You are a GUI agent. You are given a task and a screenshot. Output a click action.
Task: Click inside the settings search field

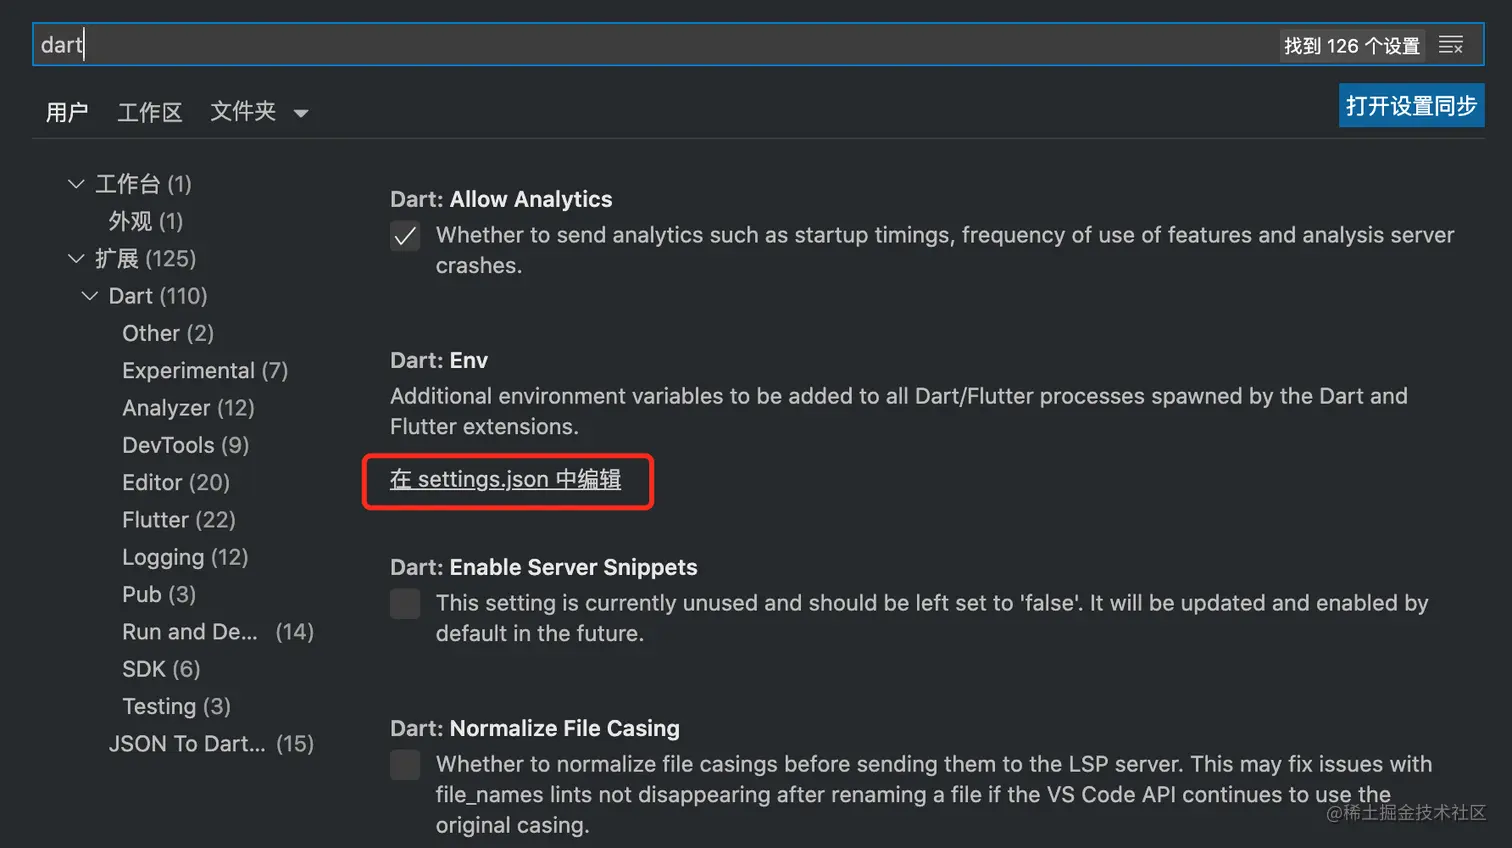pyautogui.click(x=650, y=45)
